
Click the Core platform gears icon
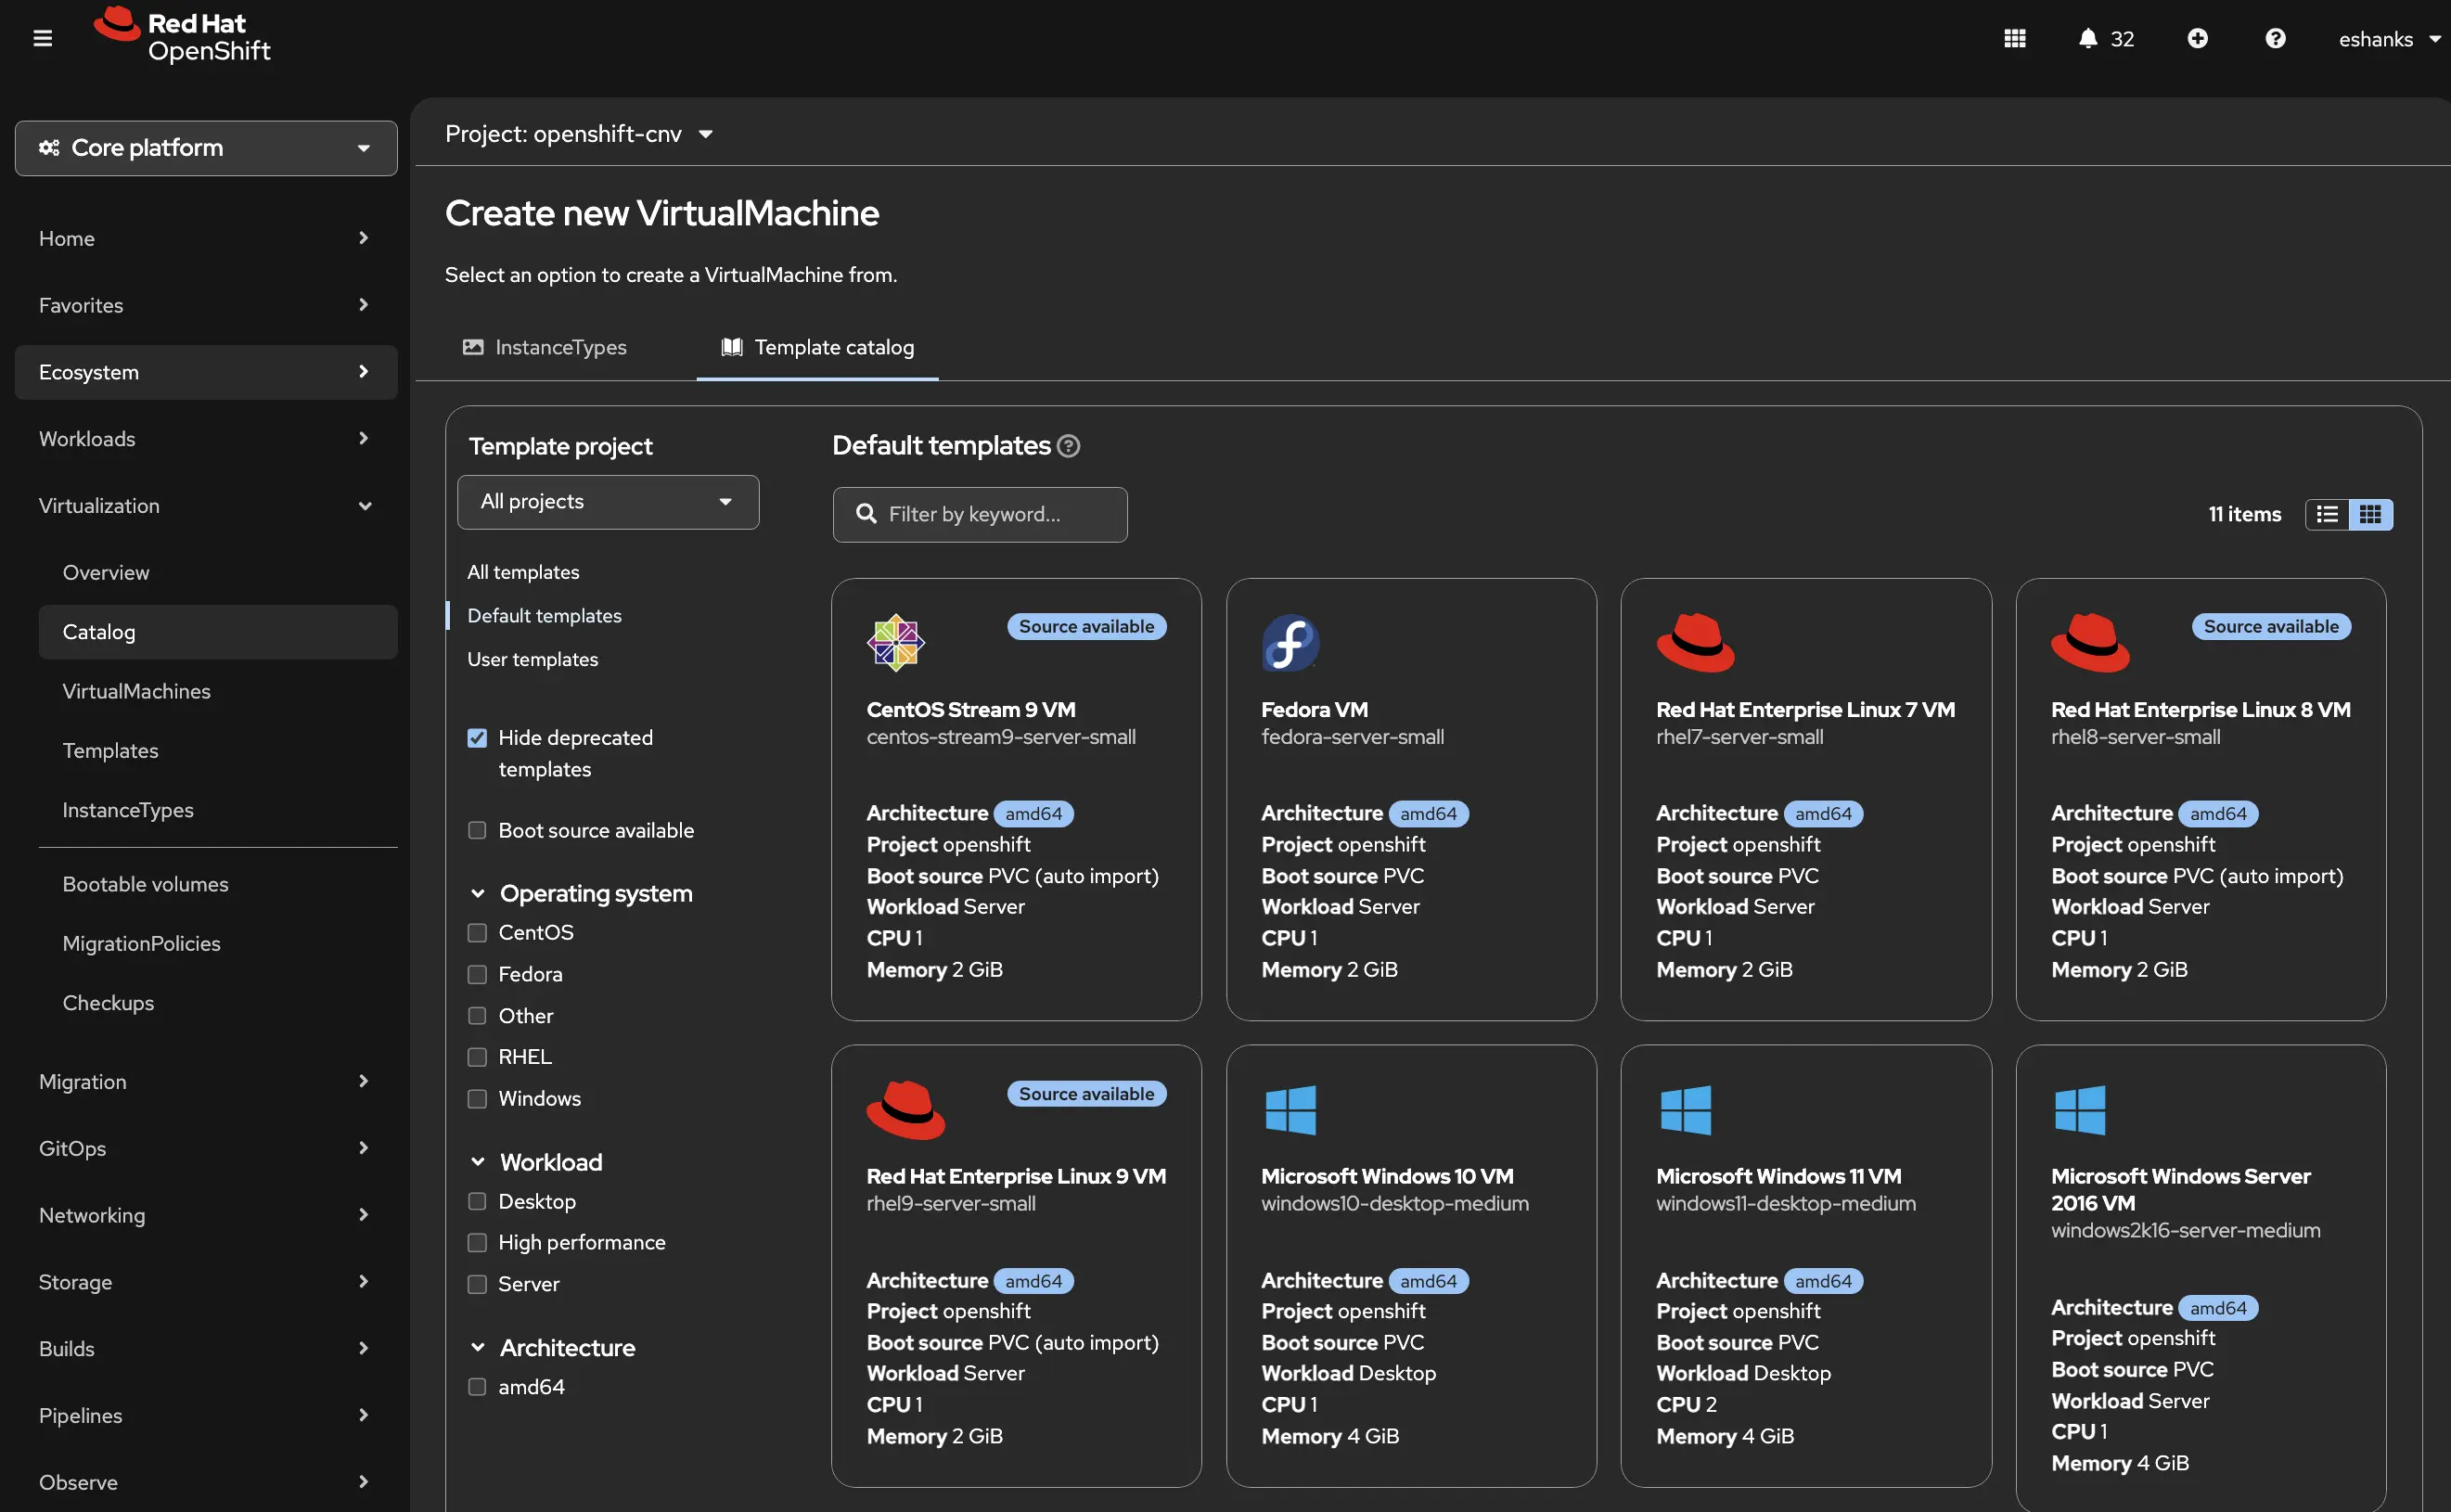(x=49, y=148)
